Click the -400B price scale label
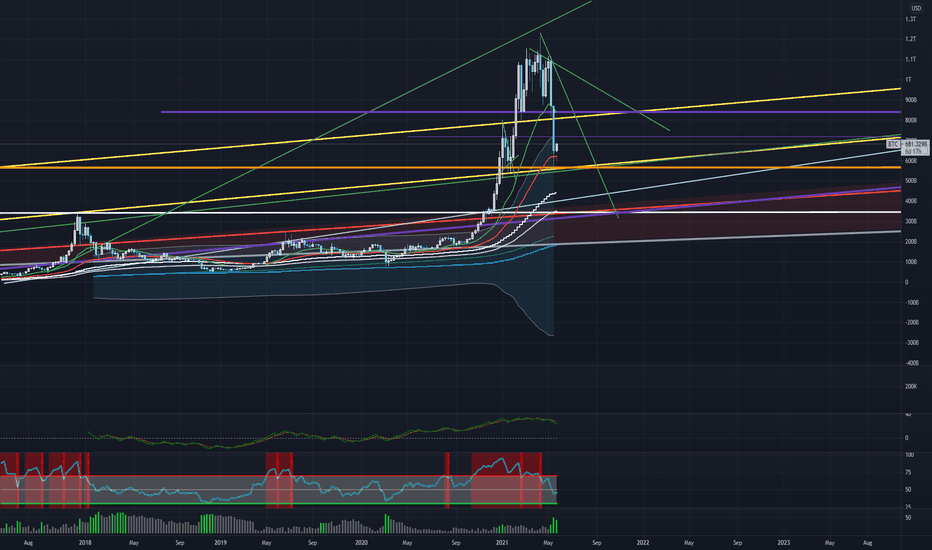932x550 pixels. coord(912,363)
